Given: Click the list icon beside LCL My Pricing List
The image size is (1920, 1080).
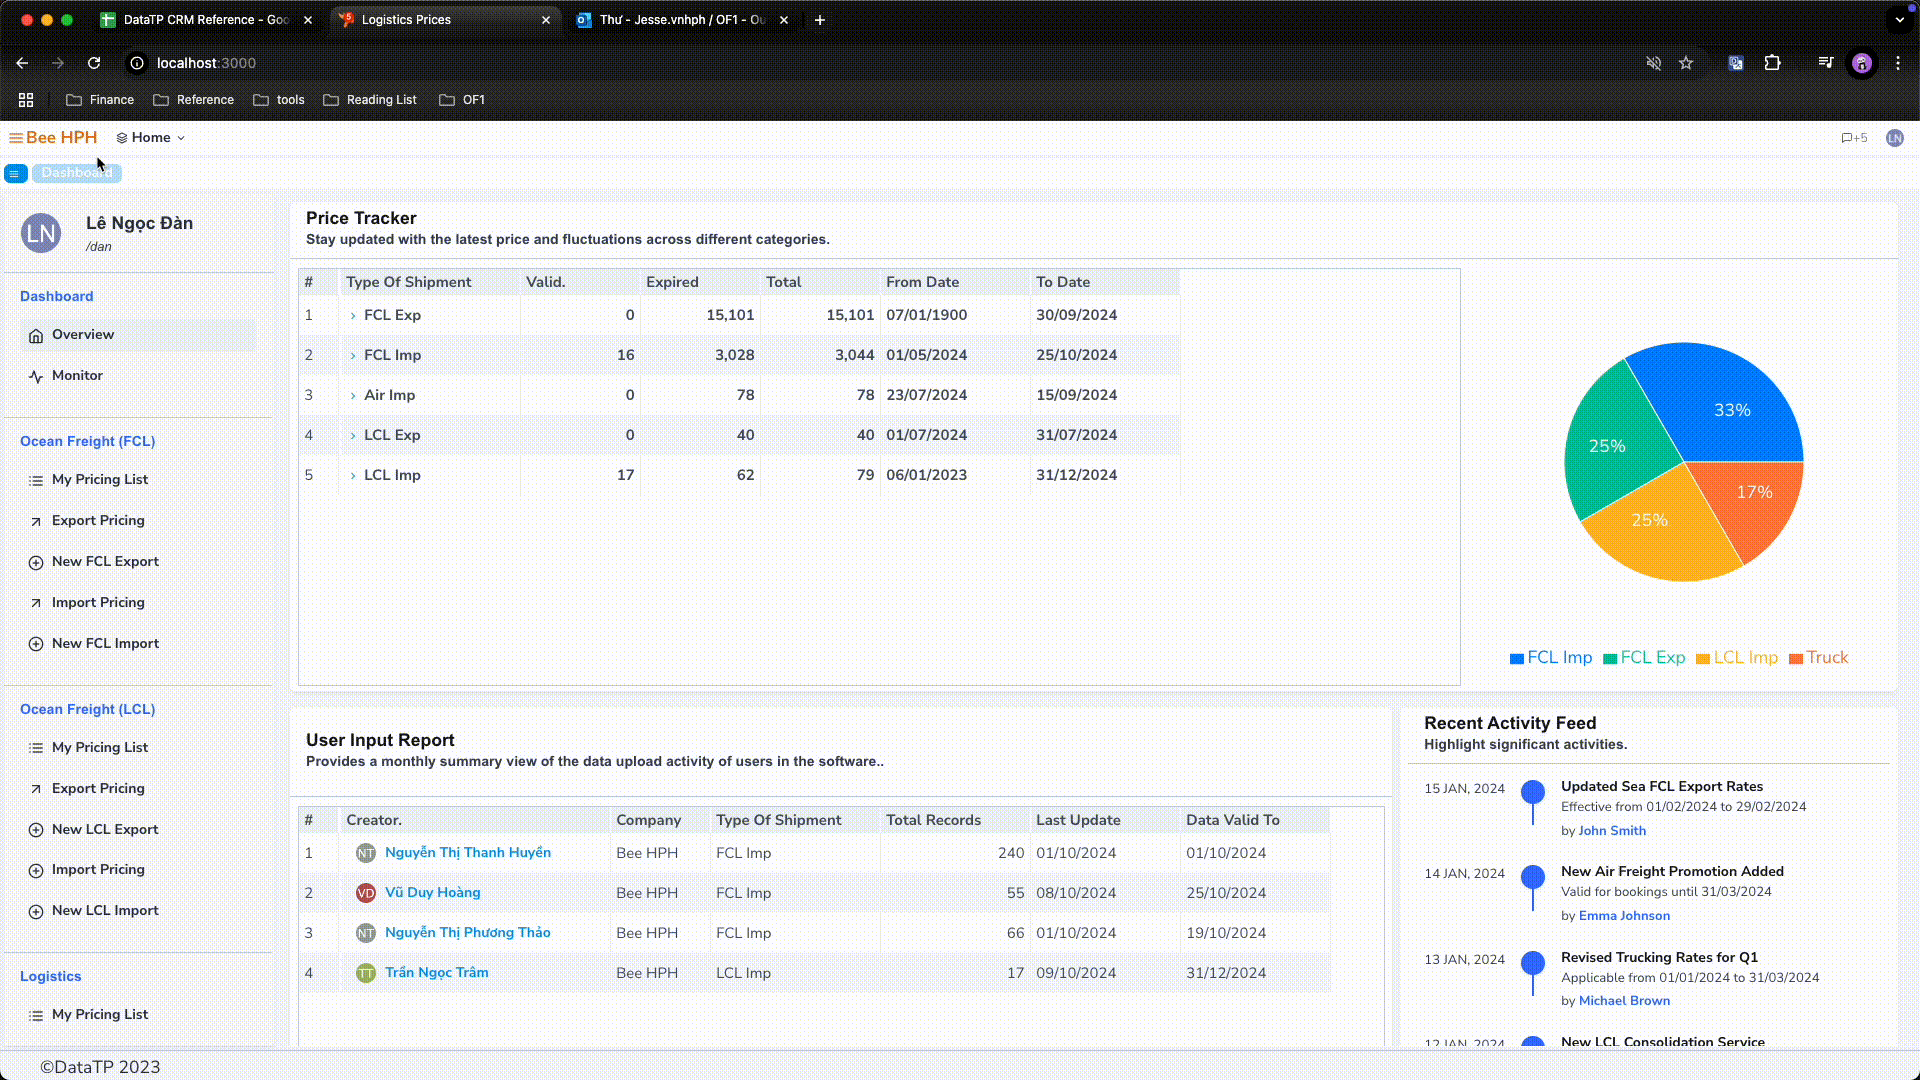Looking at the screenshot, I should (36, 749).
